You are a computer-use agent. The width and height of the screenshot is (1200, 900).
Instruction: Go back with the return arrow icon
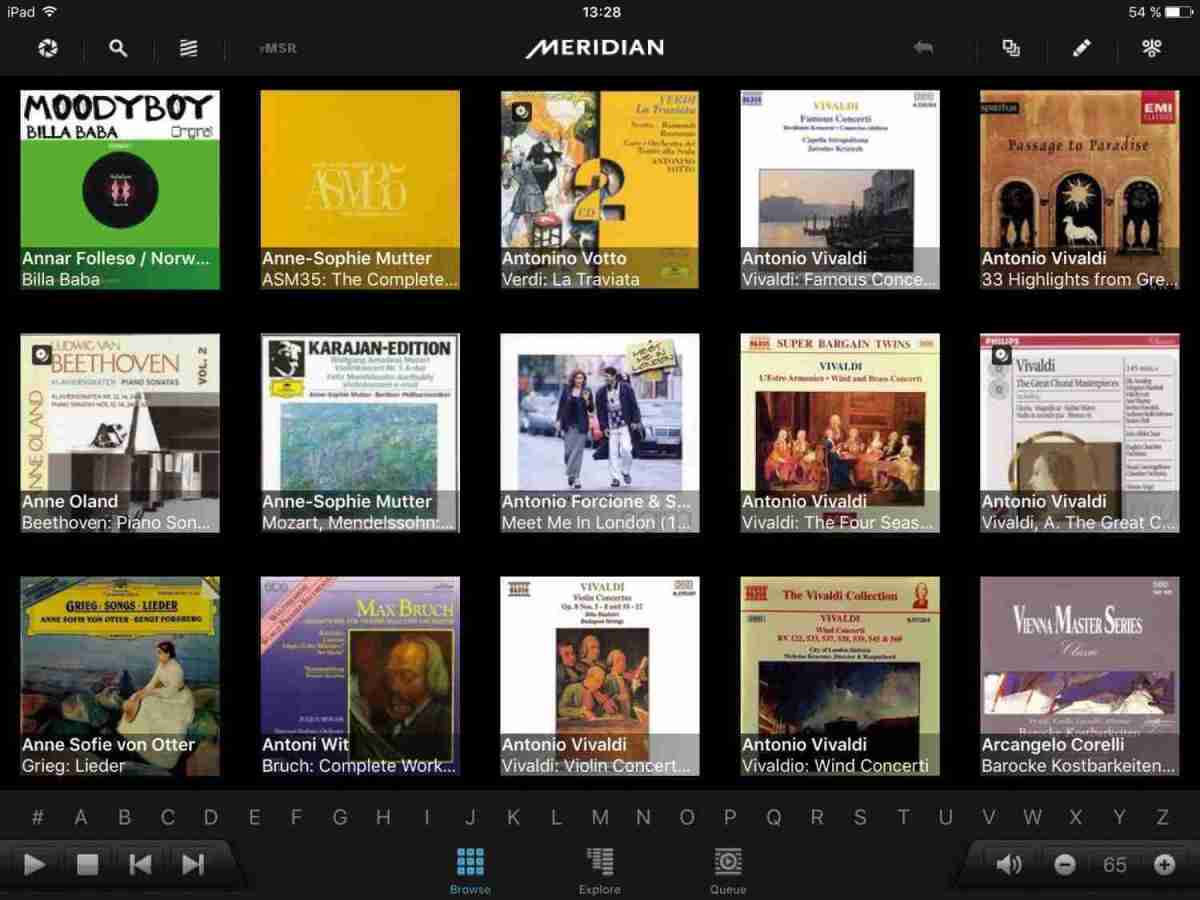(x=923, y=48)
